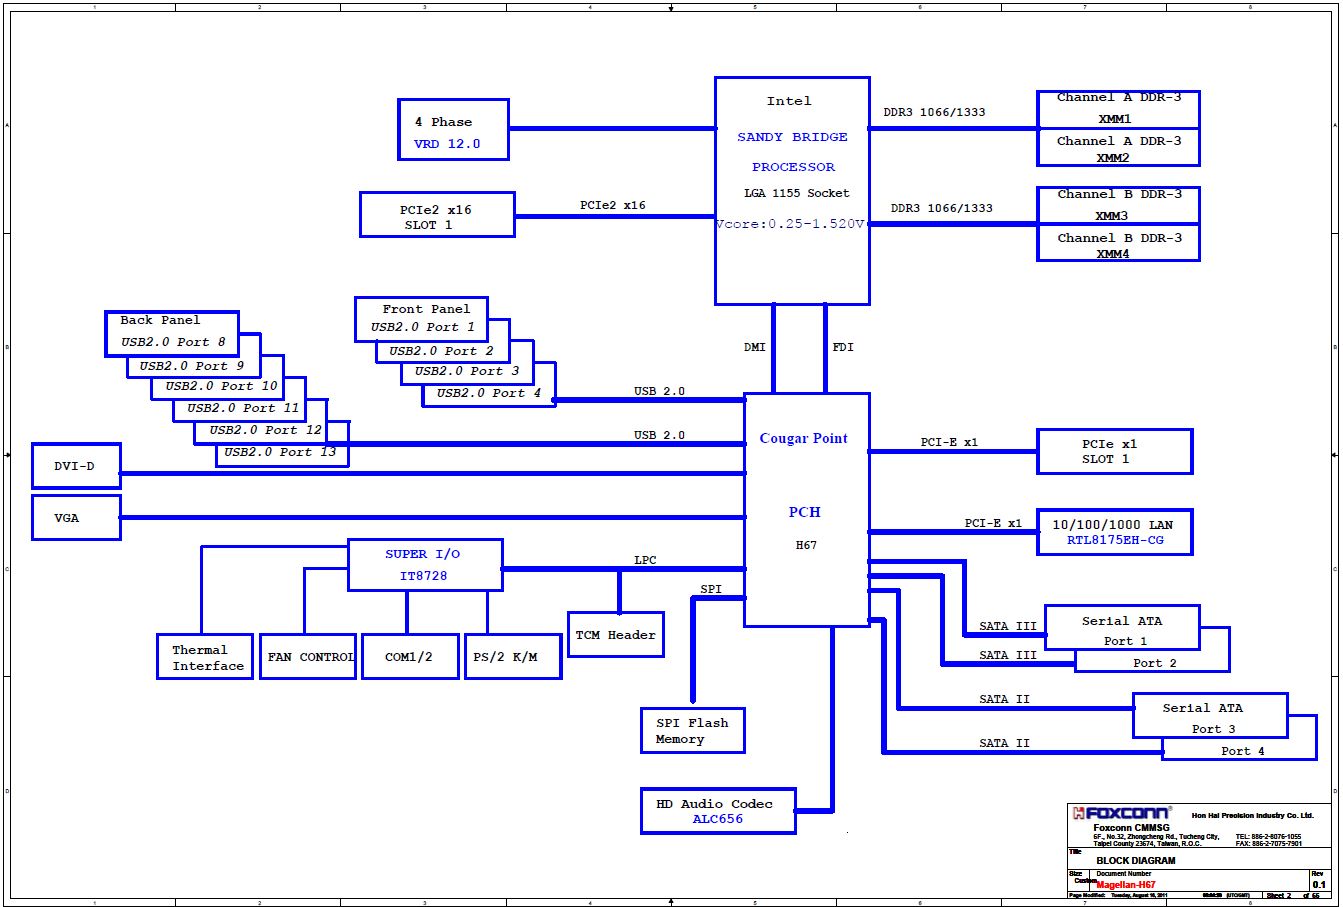
Task: Click the TCM Header block
Action: pos(616,635)
